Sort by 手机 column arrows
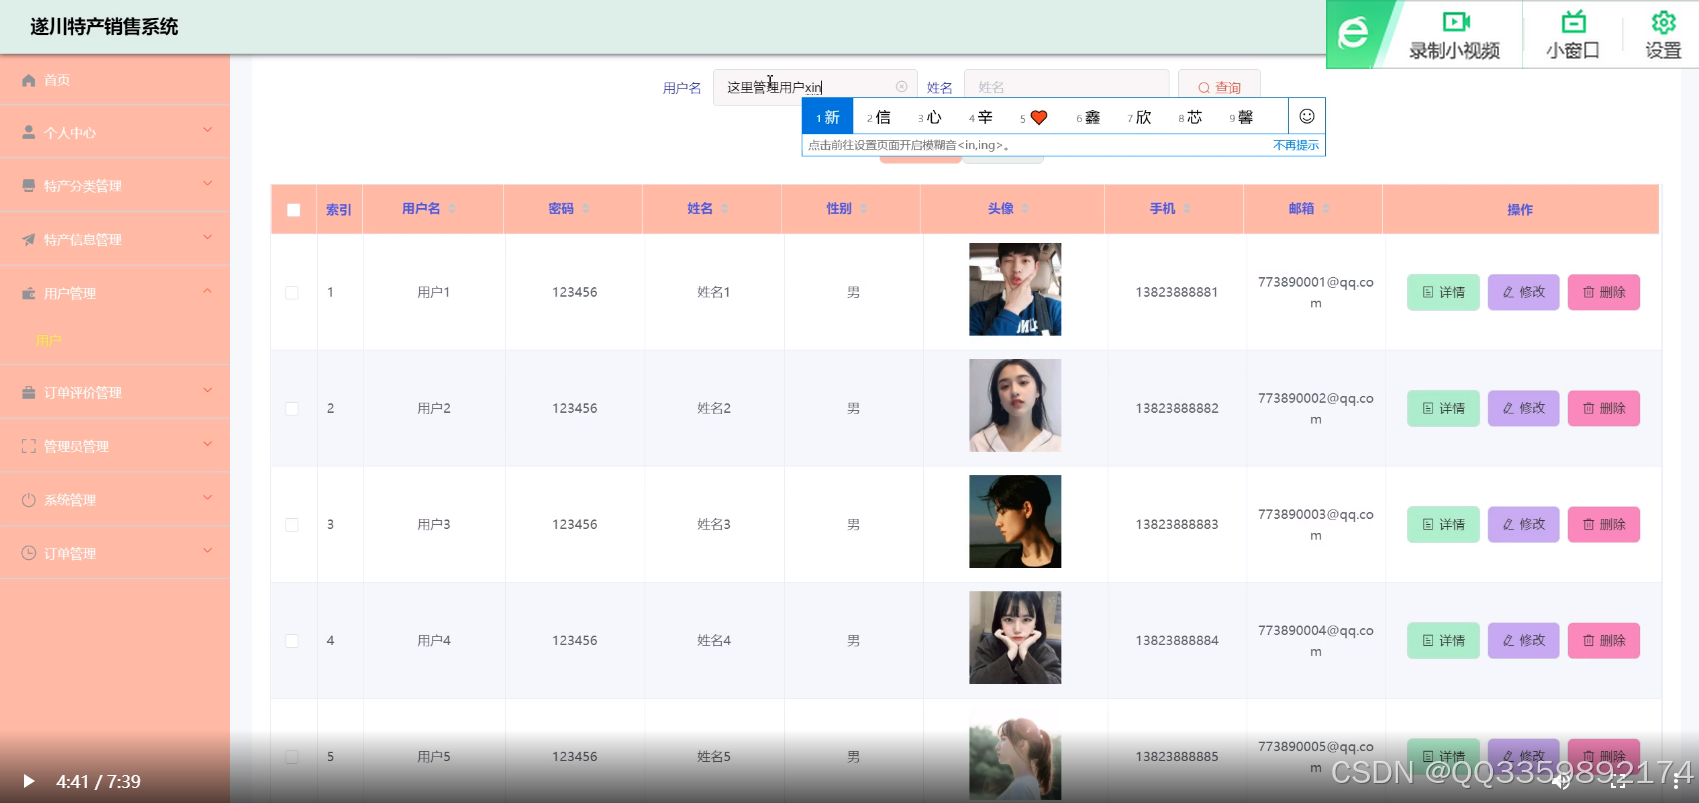1699x803 pixels. coord(1187,208)
